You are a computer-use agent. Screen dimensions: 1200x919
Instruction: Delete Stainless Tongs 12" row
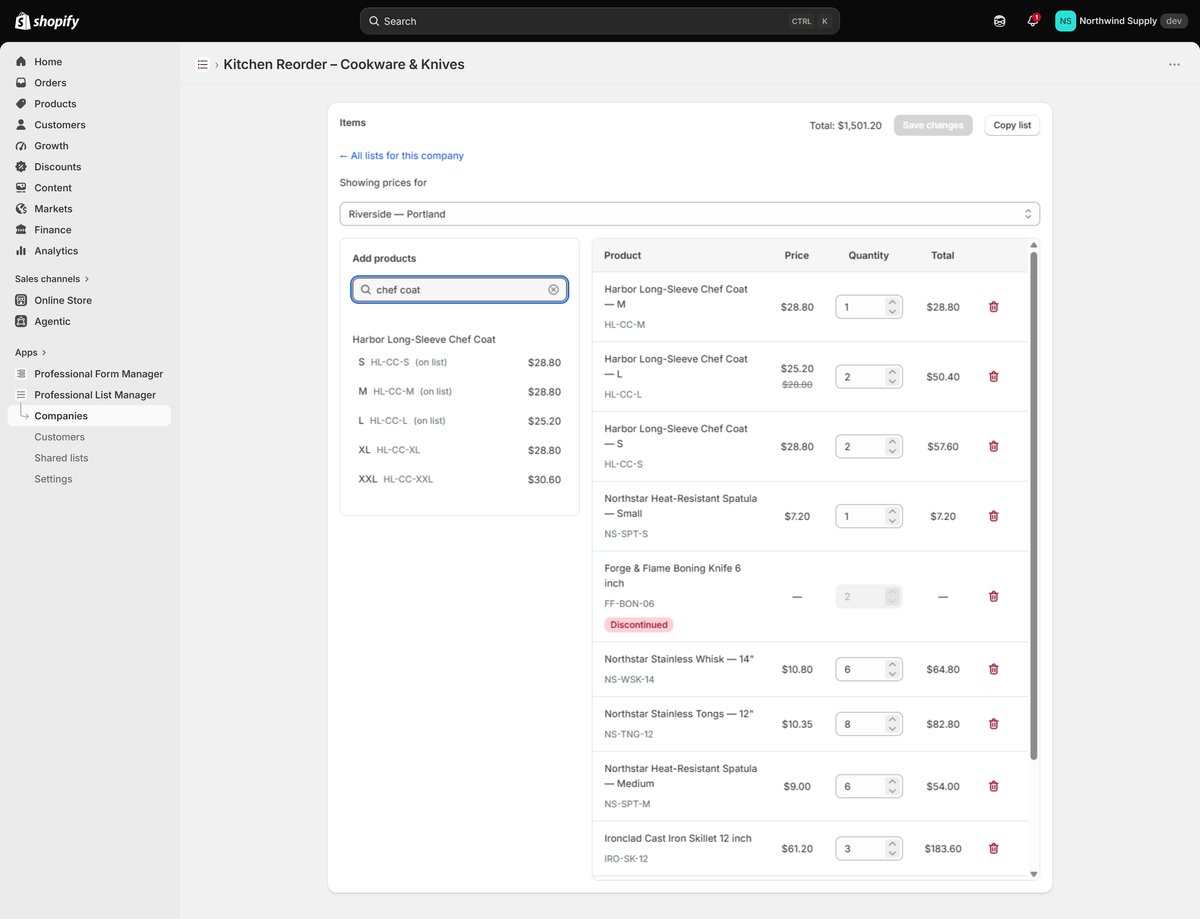coord(993,724)
